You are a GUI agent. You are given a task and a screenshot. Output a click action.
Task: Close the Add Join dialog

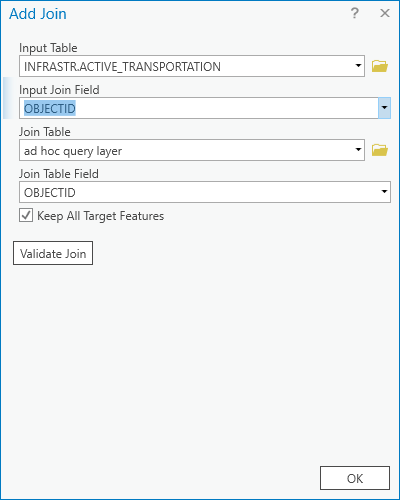pos(385,13)
